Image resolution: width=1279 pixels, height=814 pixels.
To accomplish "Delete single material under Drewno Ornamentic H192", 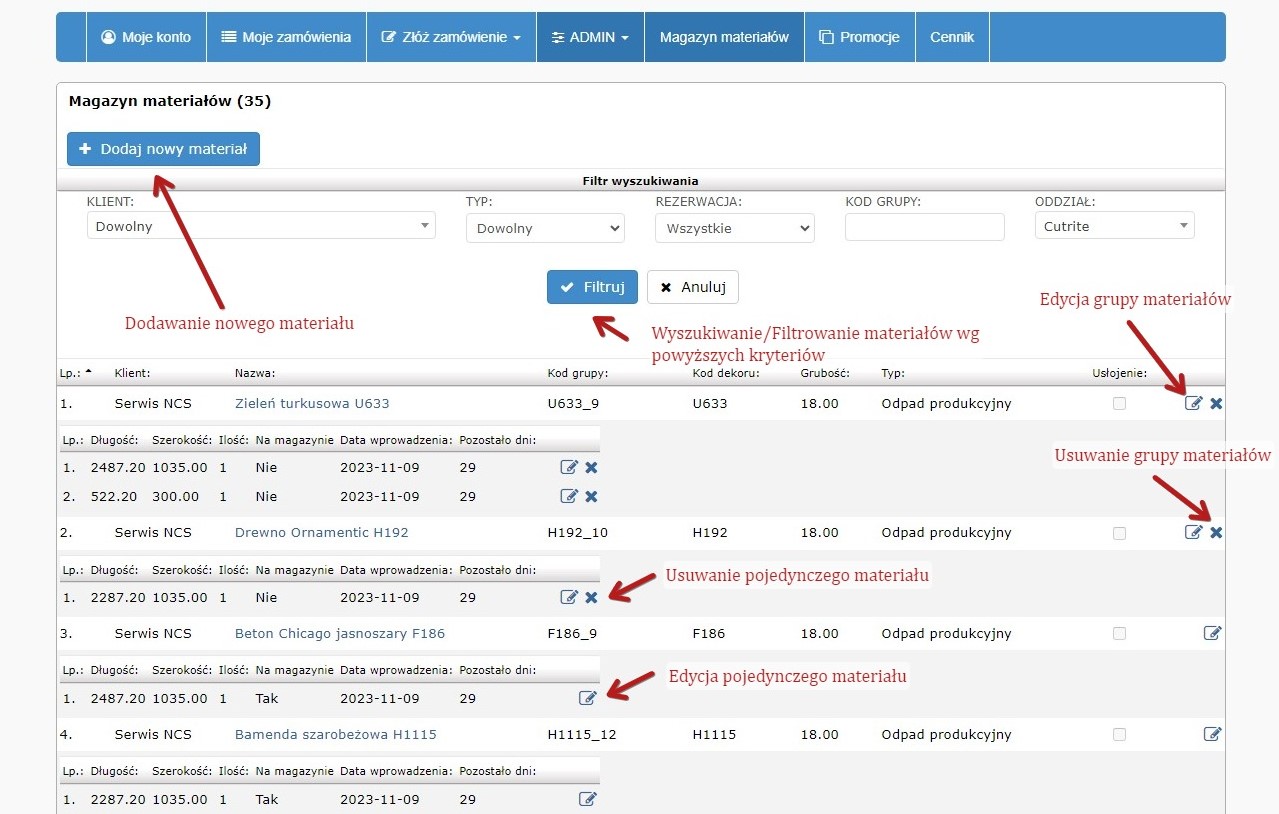I will tap(591, 597).
